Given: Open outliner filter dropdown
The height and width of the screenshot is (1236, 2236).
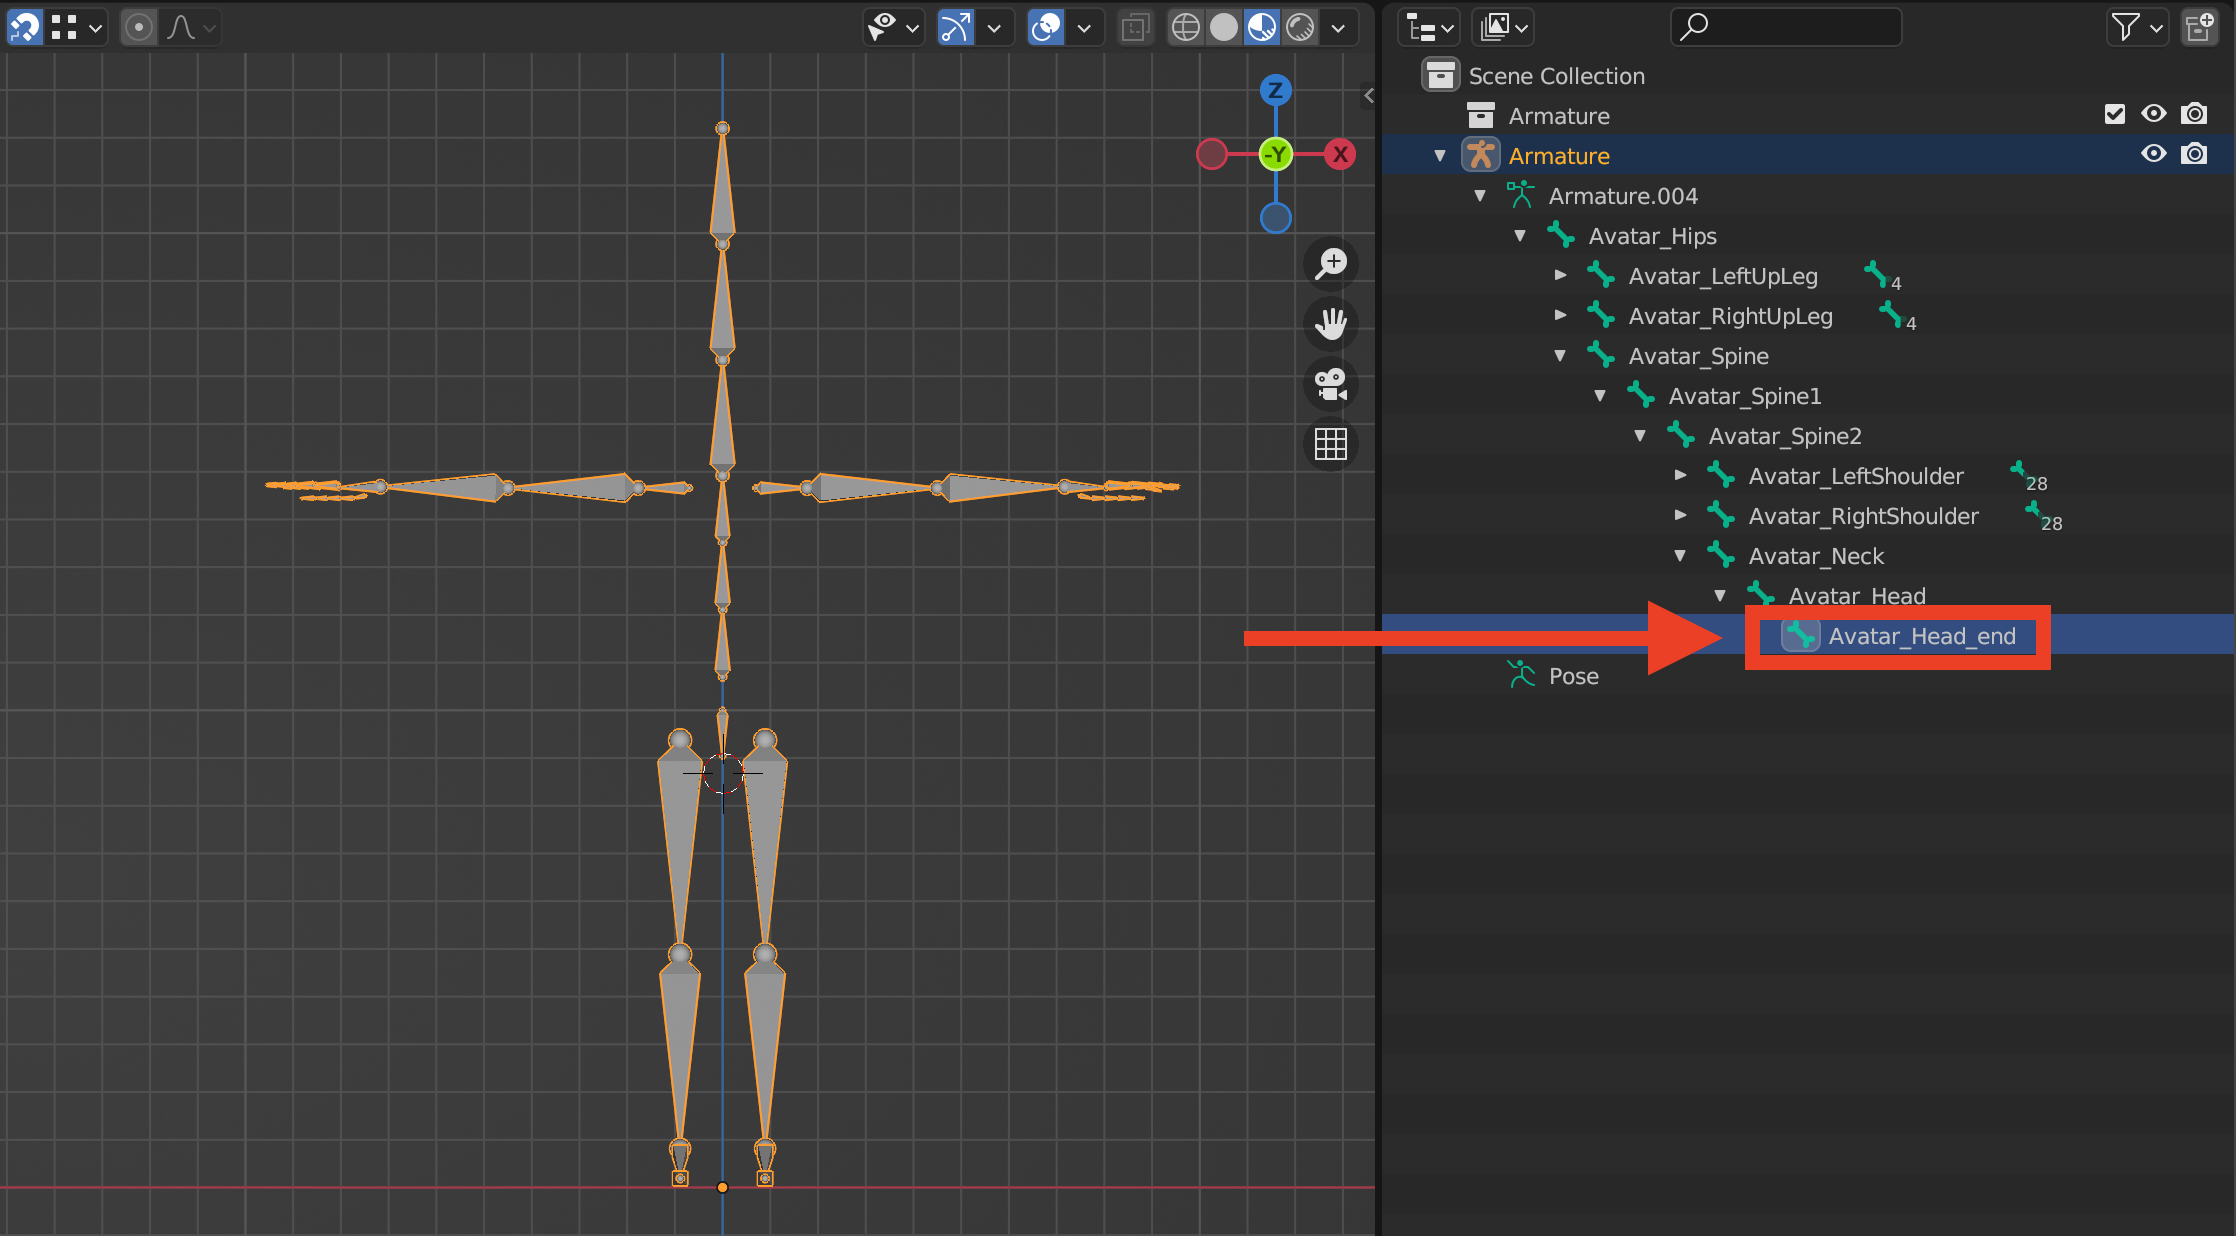Looking at the screenshot, I should (2135, 27).
